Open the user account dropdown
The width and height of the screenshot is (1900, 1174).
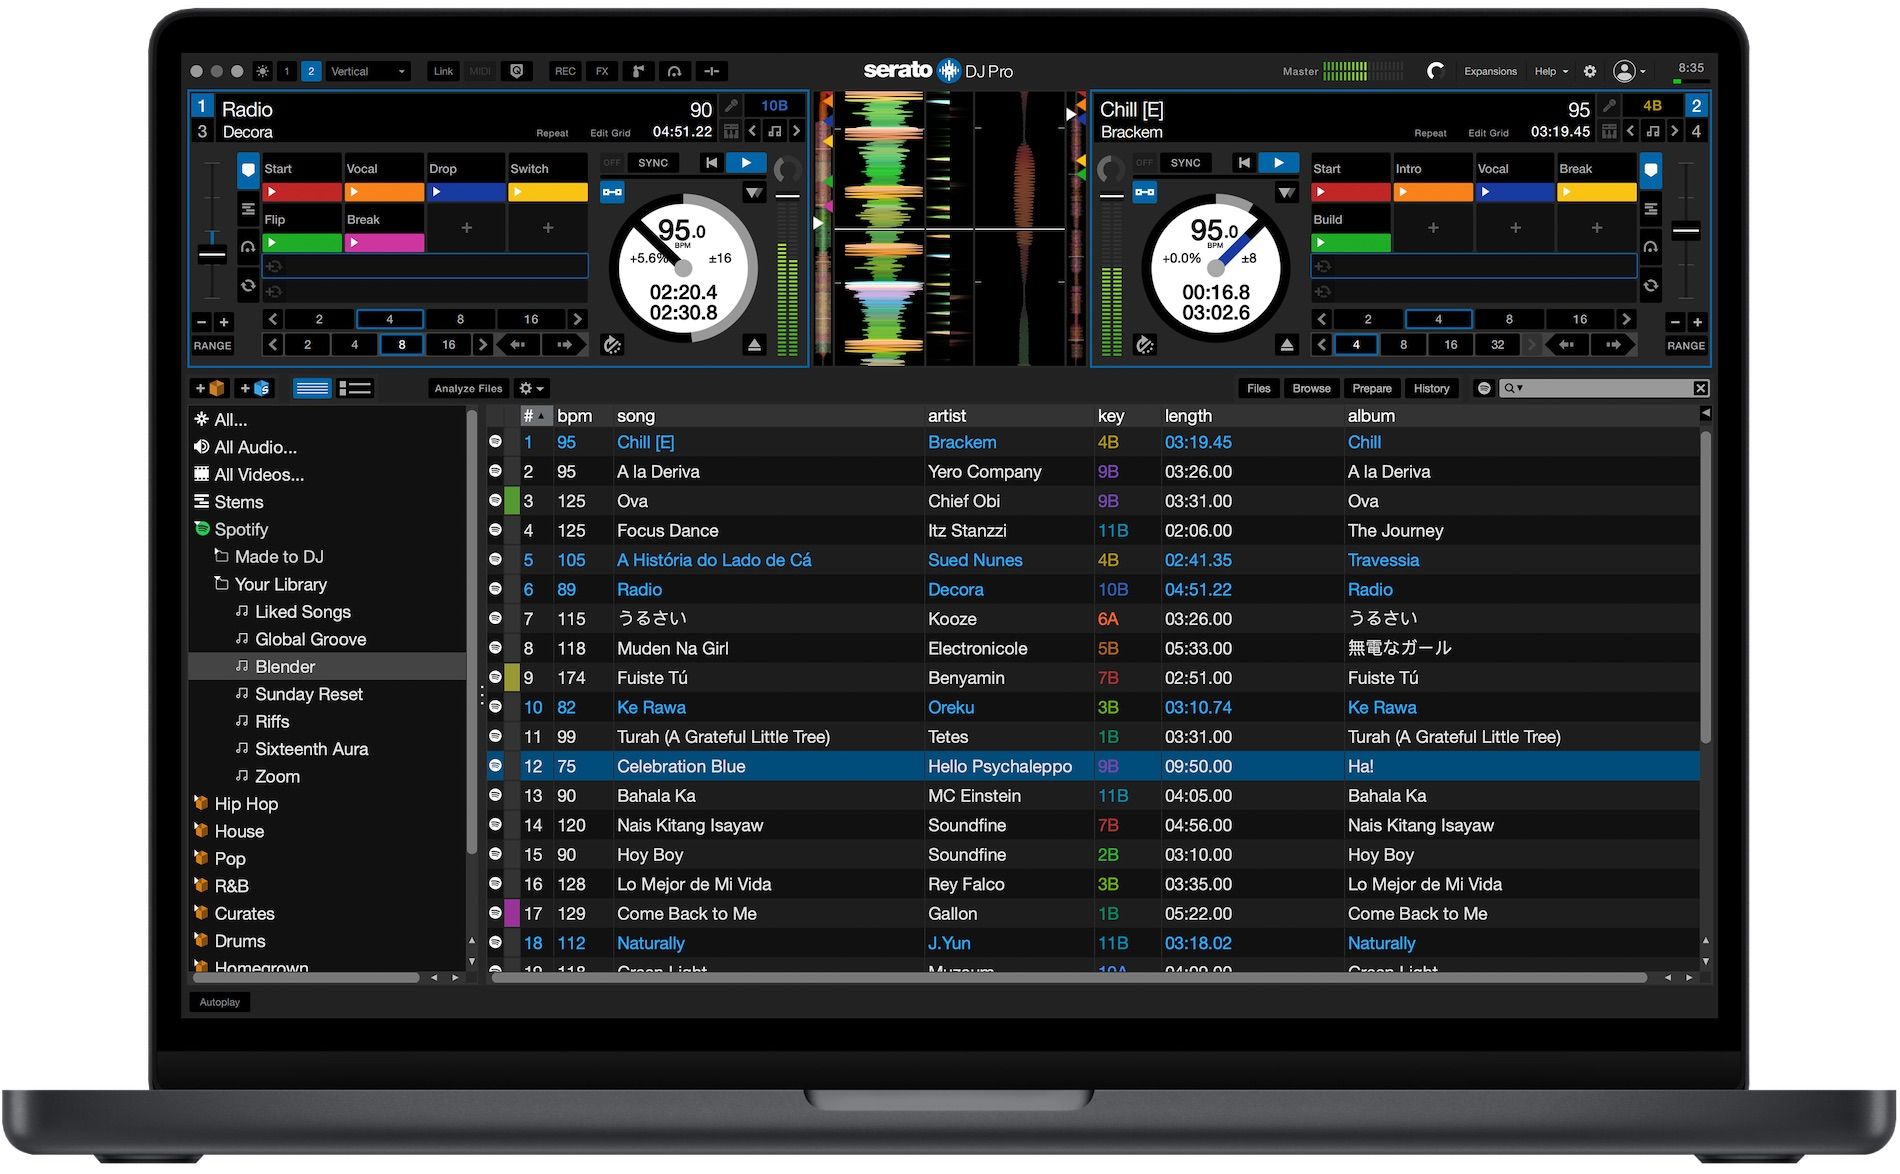(x=1629, y=71)
